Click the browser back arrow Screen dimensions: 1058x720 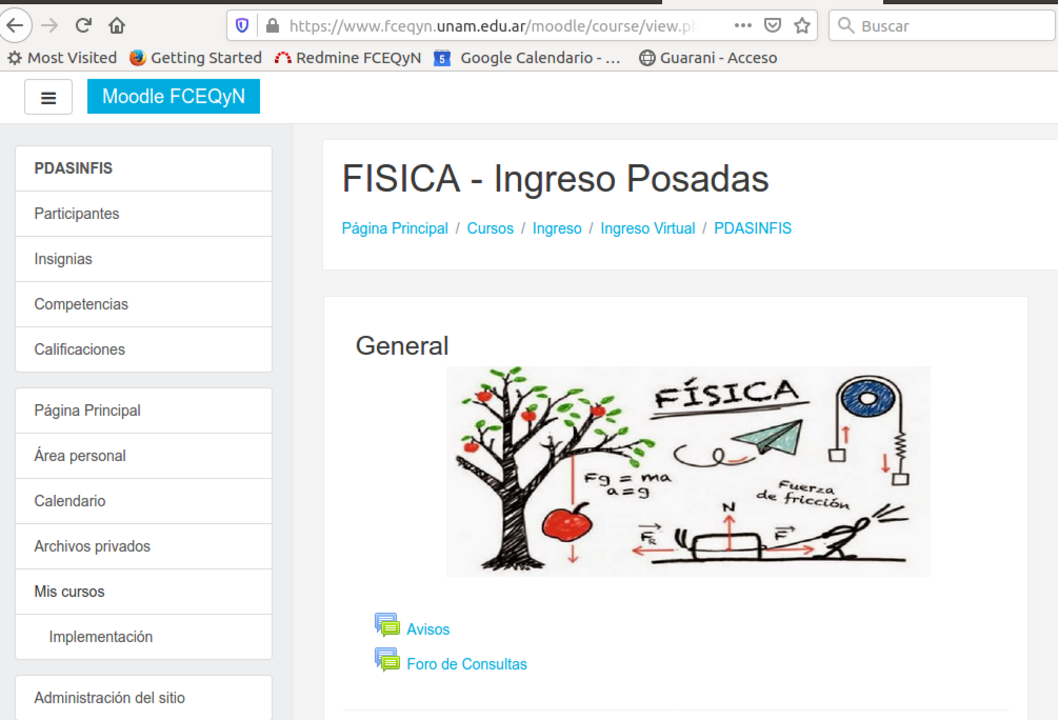click(x=15, y=26)
